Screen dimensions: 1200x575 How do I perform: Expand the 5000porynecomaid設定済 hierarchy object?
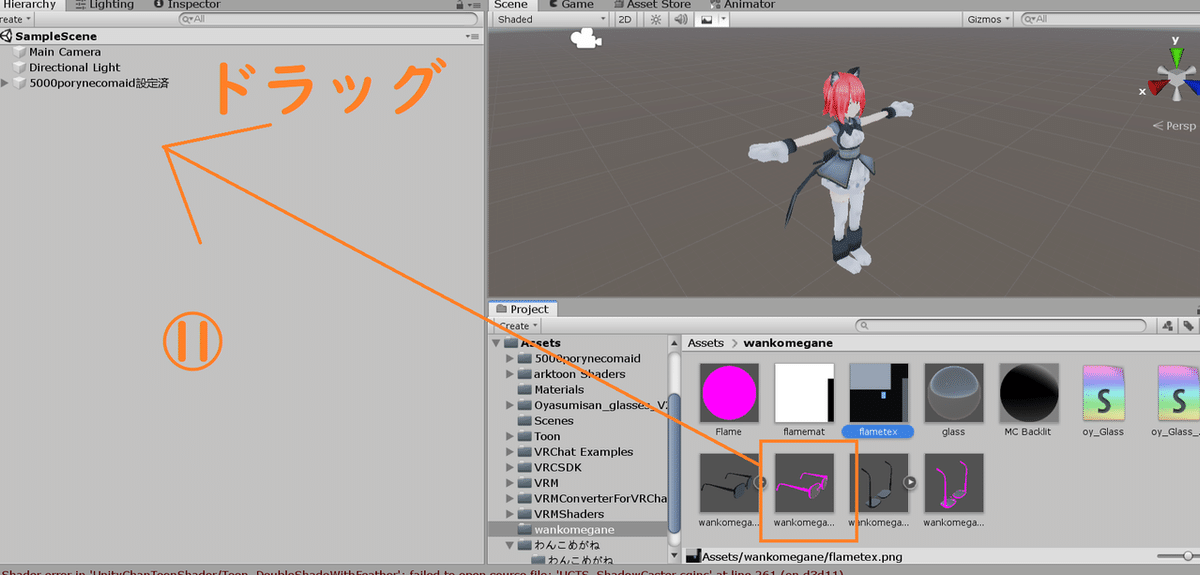coord(5,83)
